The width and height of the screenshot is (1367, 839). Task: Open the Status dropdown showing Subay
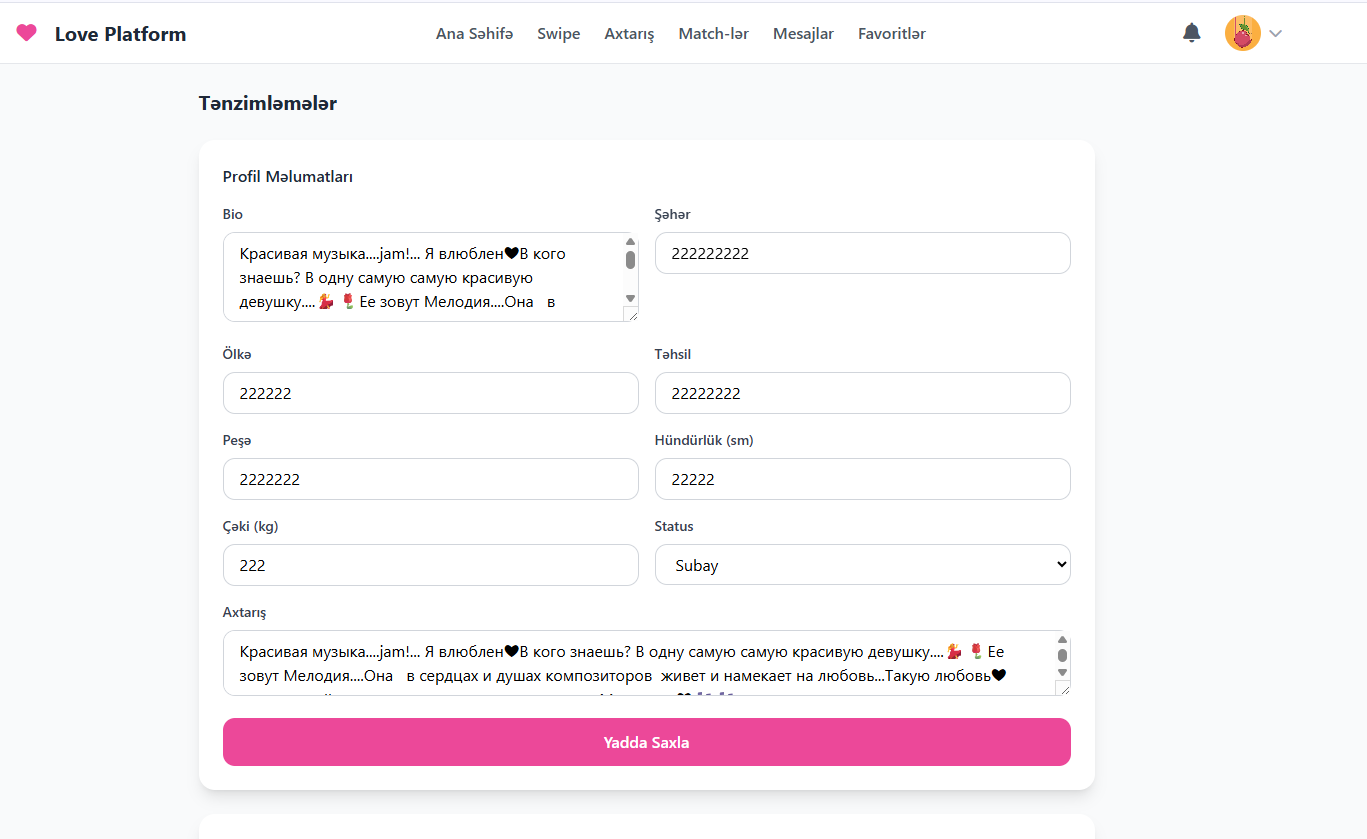click(x=862, y=565)
